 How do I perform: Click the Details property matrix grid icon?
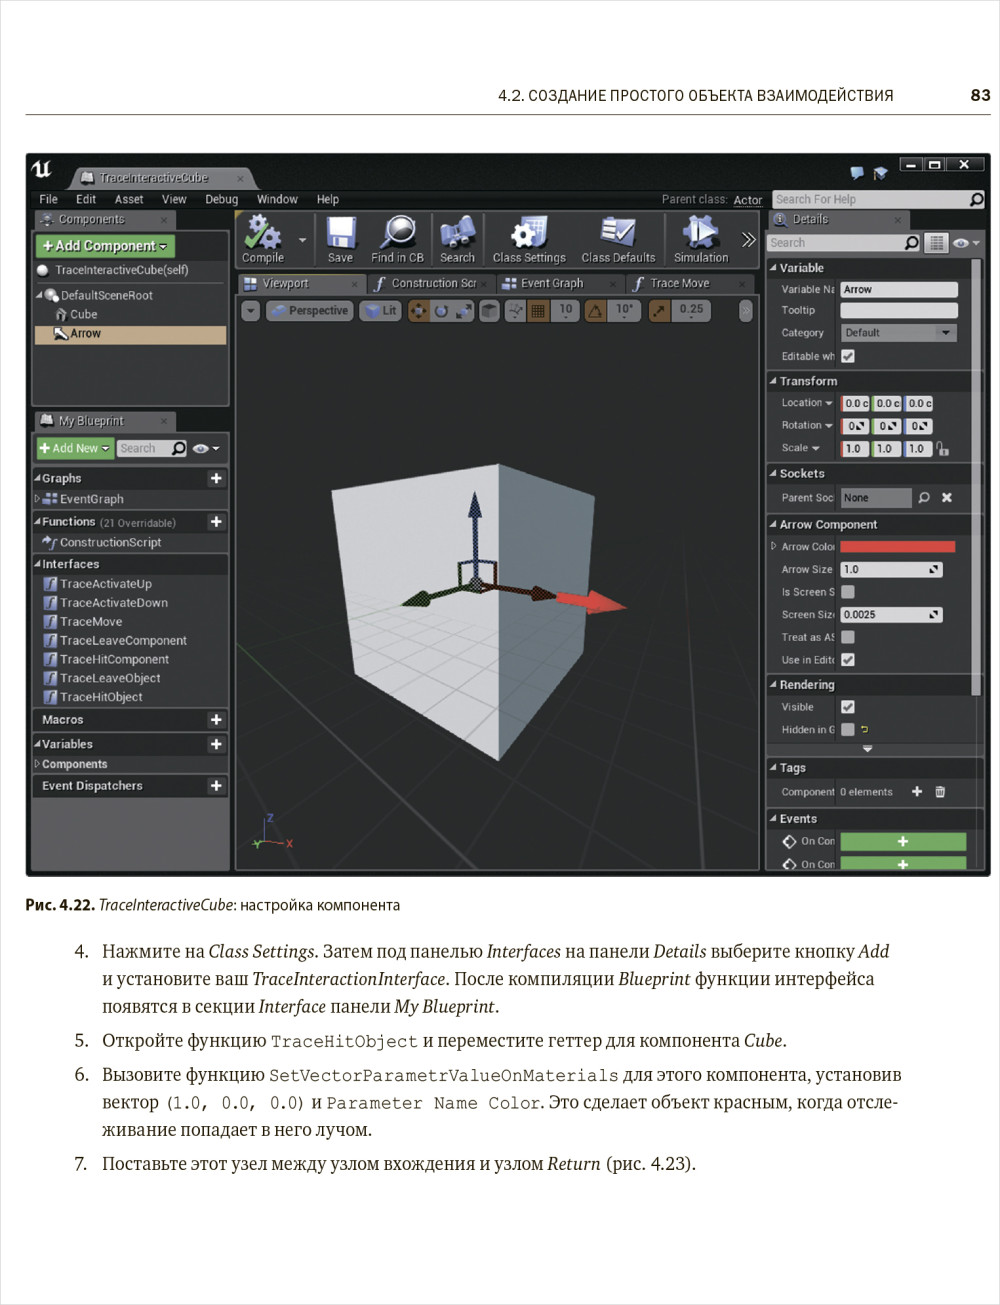(936, 242)
